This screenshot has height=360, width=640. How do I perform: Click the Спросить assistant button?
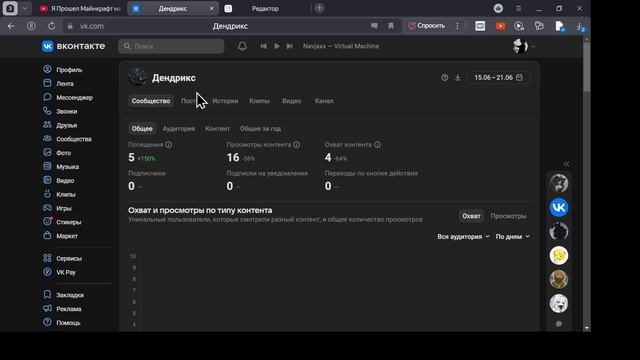(x=427, y=26)
